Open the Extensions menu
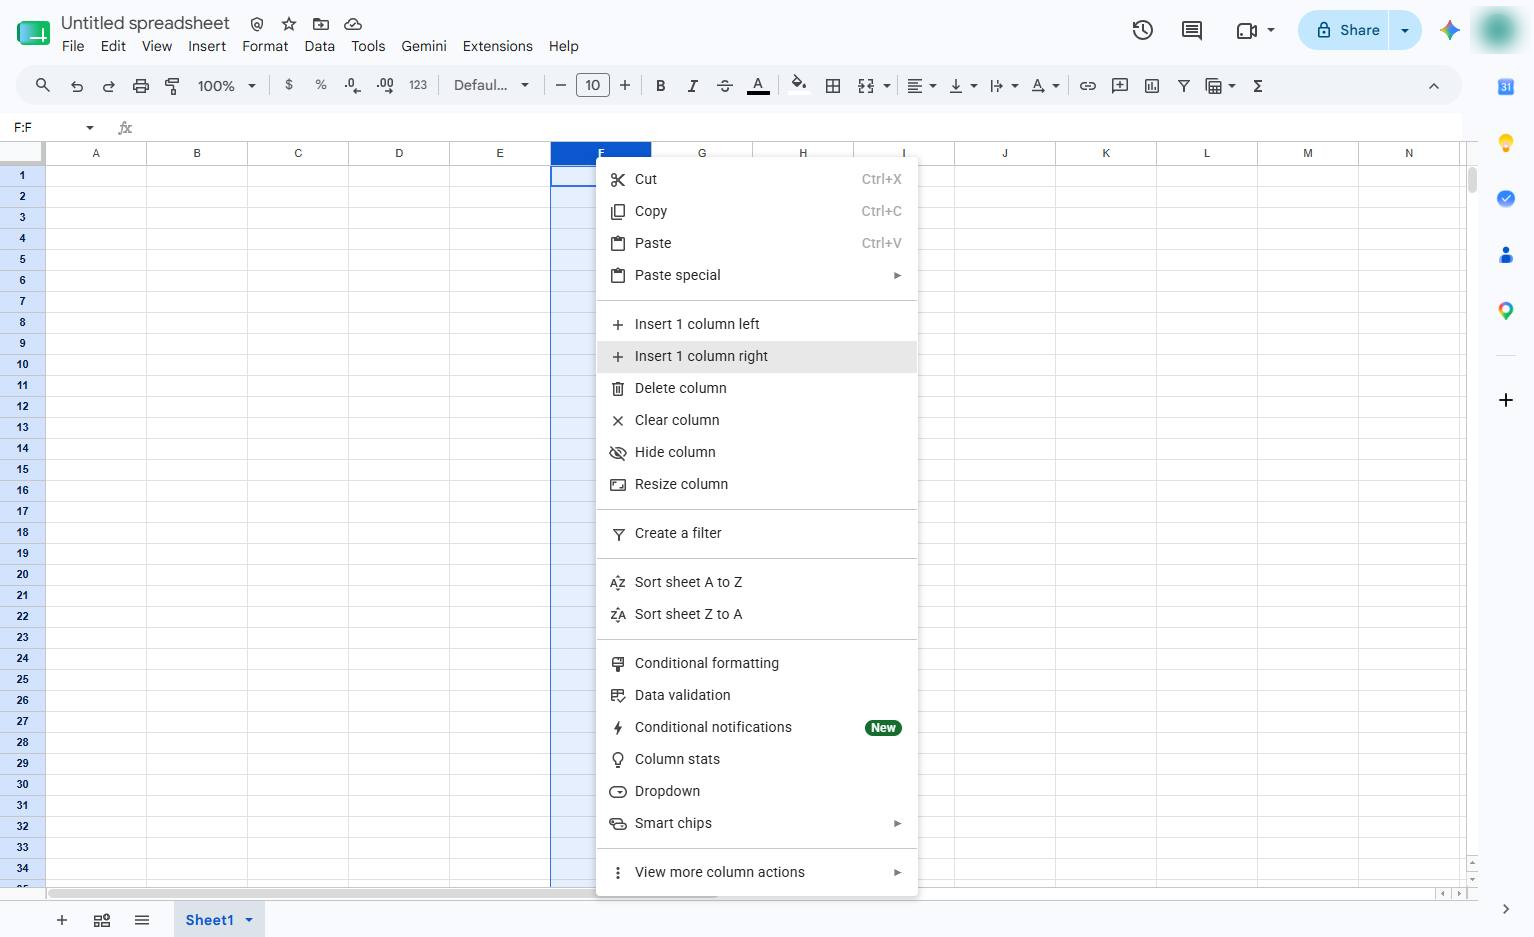1534x937 pixels. (498, 46)
